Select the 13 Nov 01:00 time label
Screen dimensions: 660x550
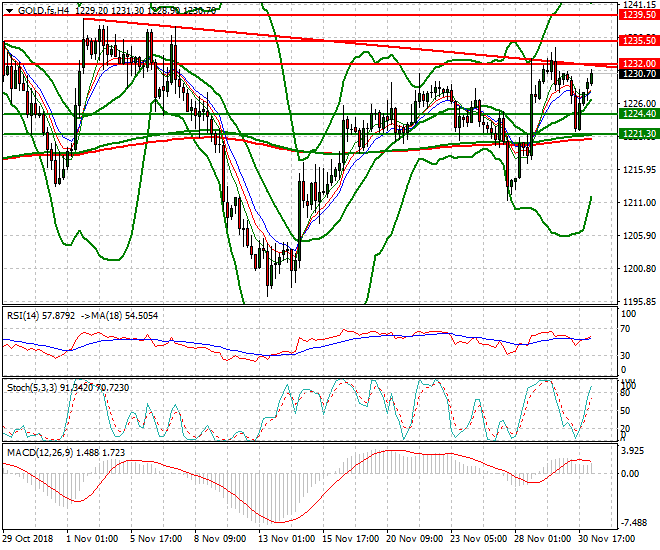tap(287, 539)
